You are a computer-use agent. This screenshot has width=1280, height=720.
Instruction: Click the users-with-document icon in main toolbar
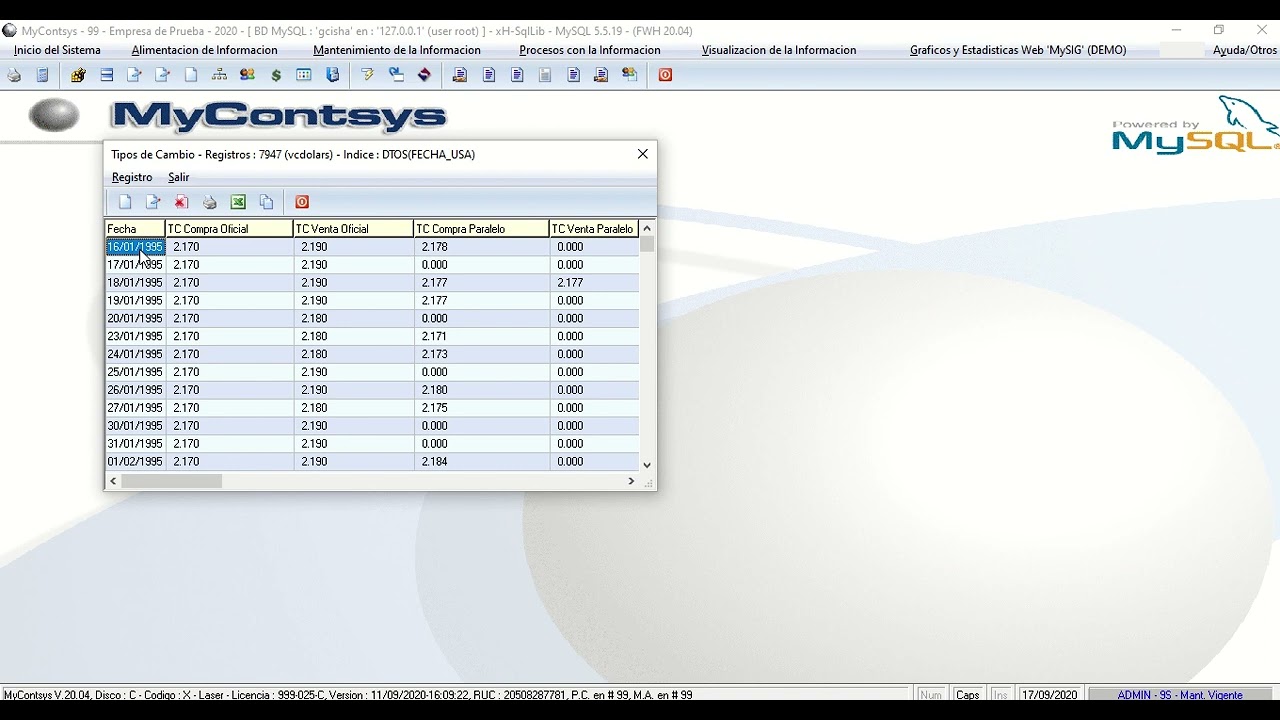click(630, 75)
